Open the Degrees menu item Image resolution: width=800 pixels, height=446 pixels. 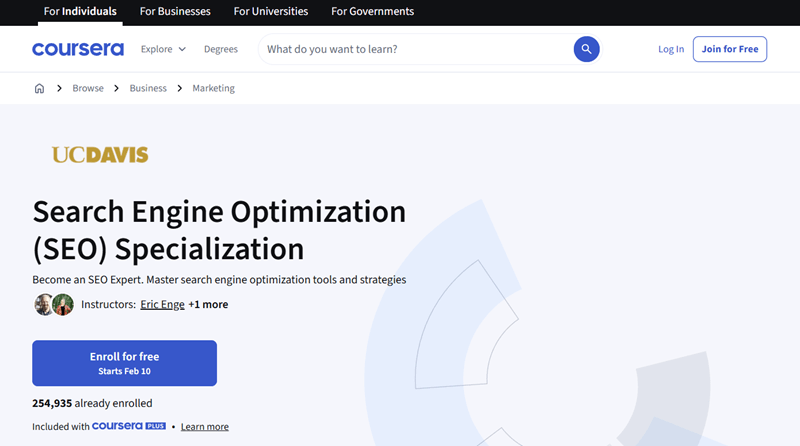tap(221, 49)
